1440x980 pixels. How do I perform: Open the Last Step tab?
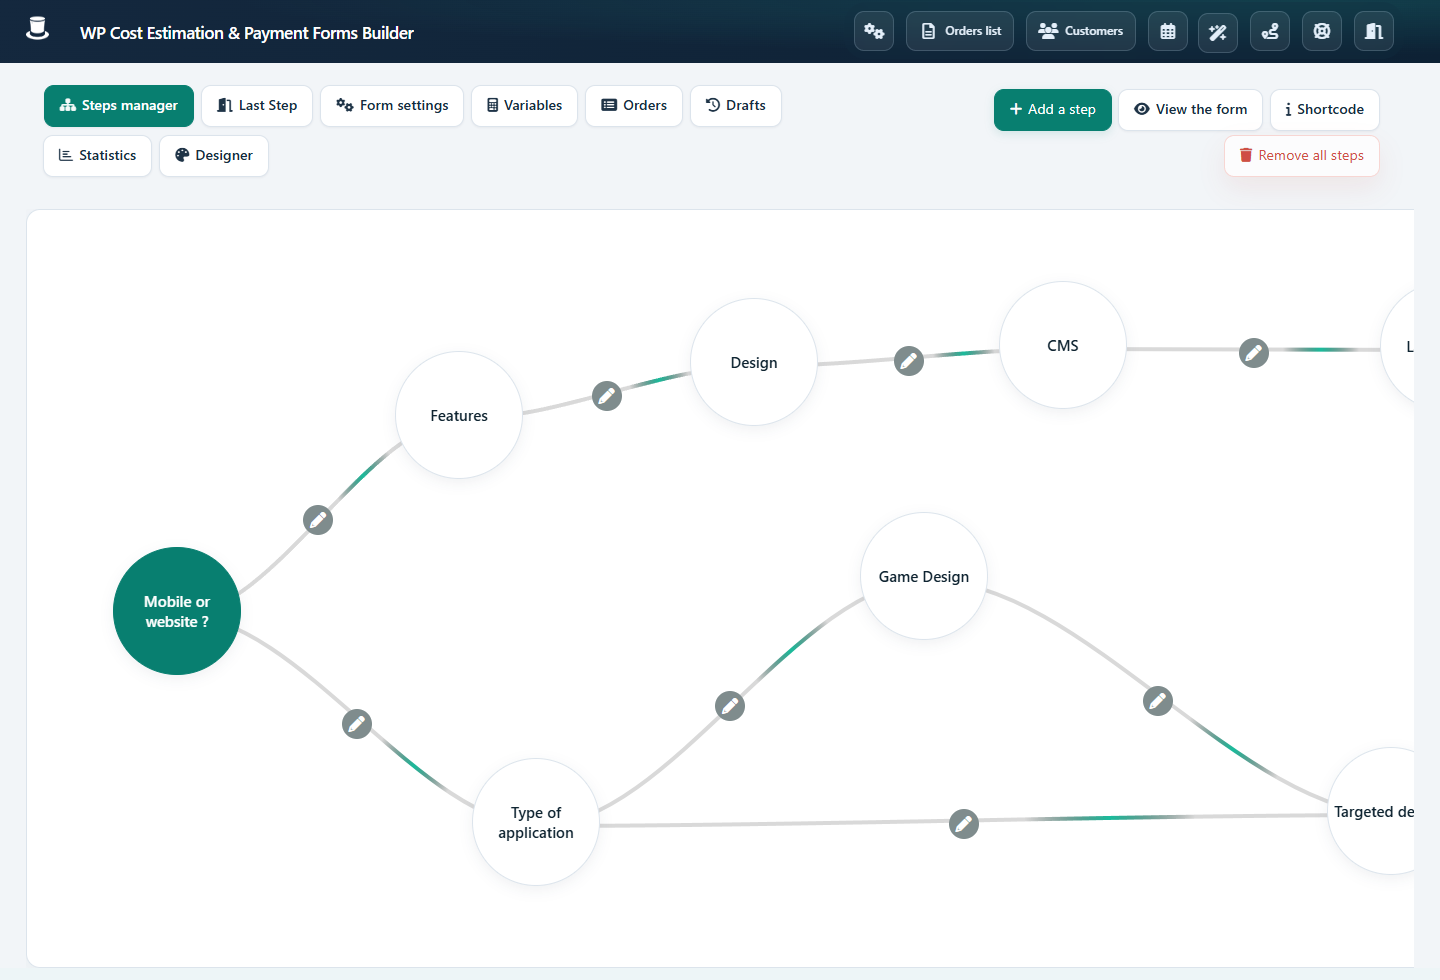click(257, 106)
